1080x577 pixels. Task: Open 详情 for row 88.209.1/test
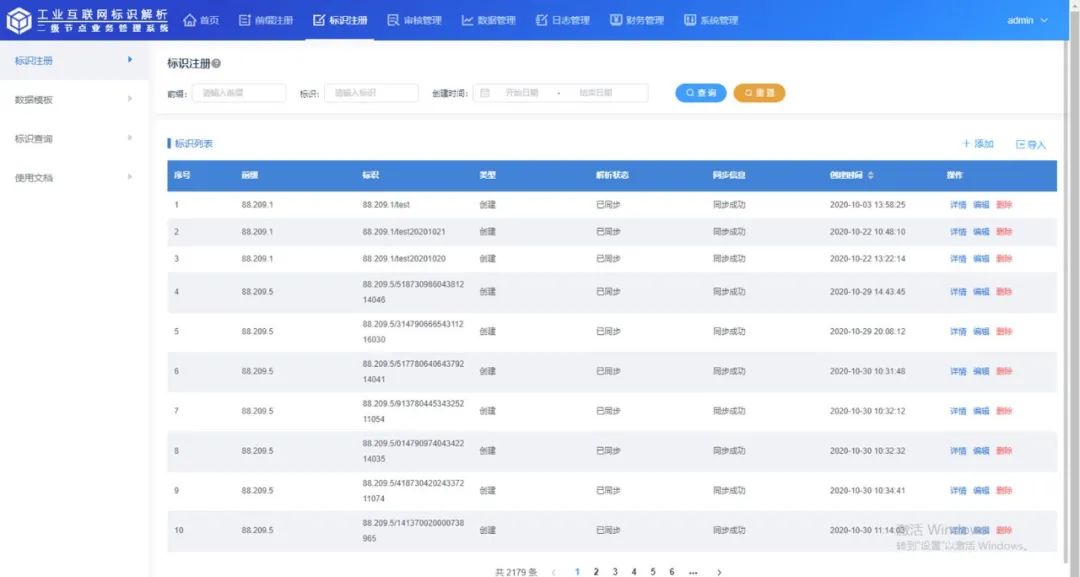pyautogui.click(x=958, y=204)
